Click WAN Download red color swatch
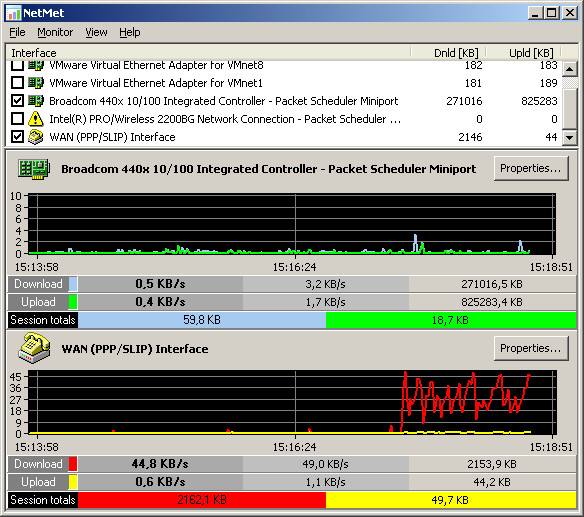 [73, 464]
